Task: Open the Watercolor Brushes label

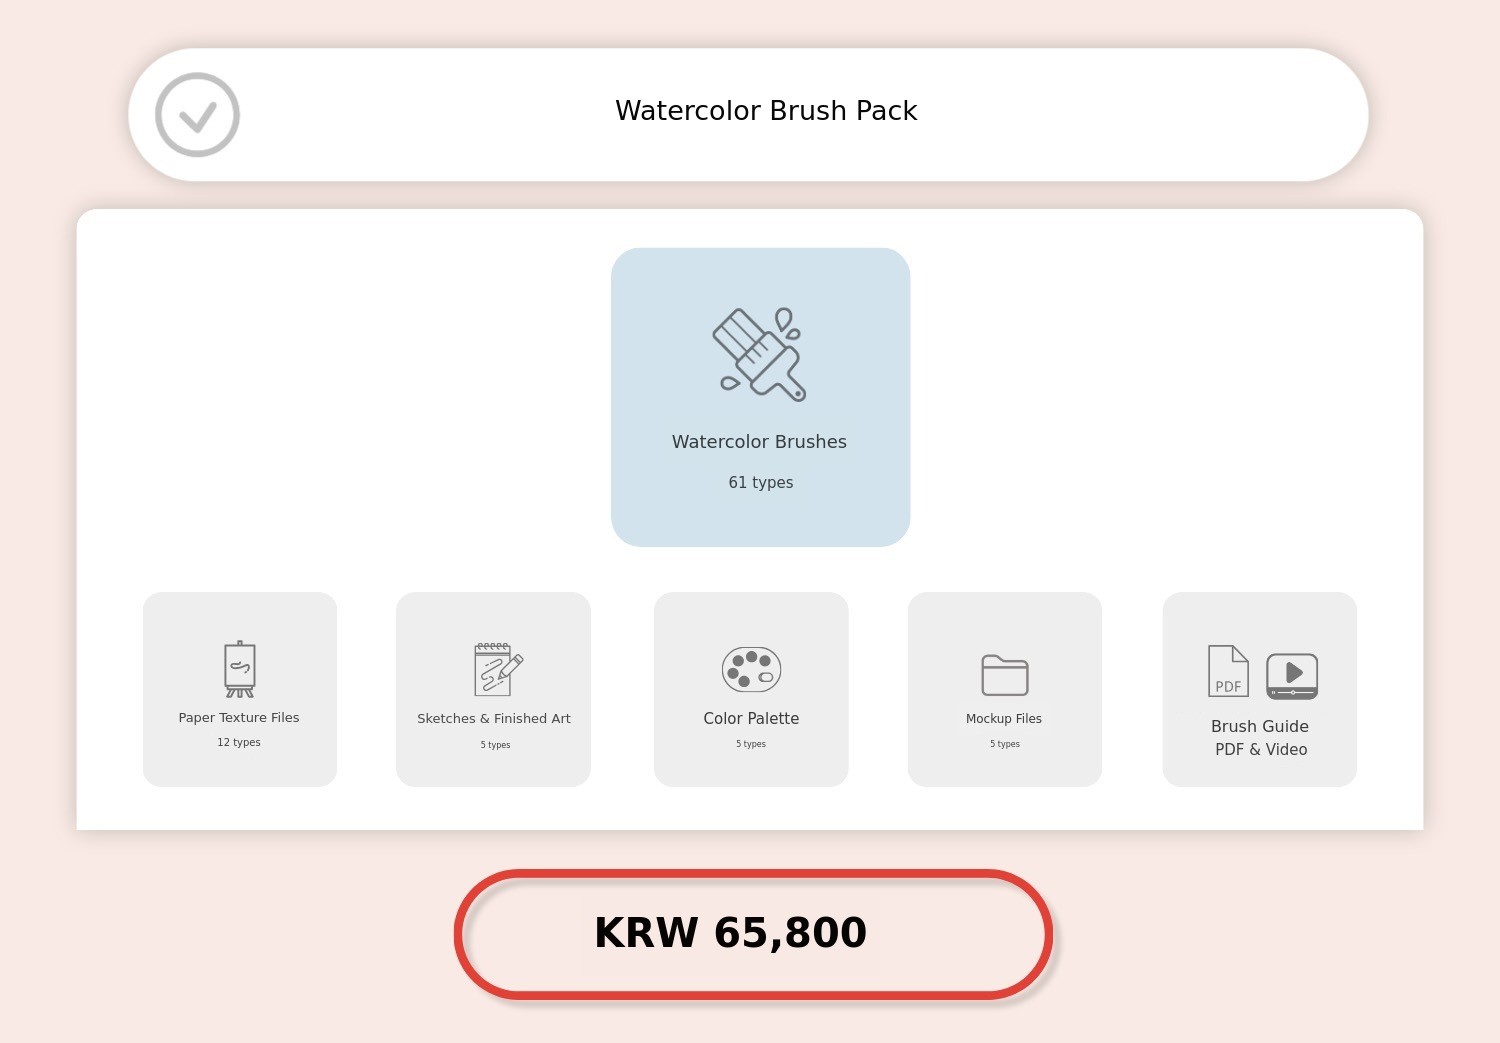Action: point(759,442)
